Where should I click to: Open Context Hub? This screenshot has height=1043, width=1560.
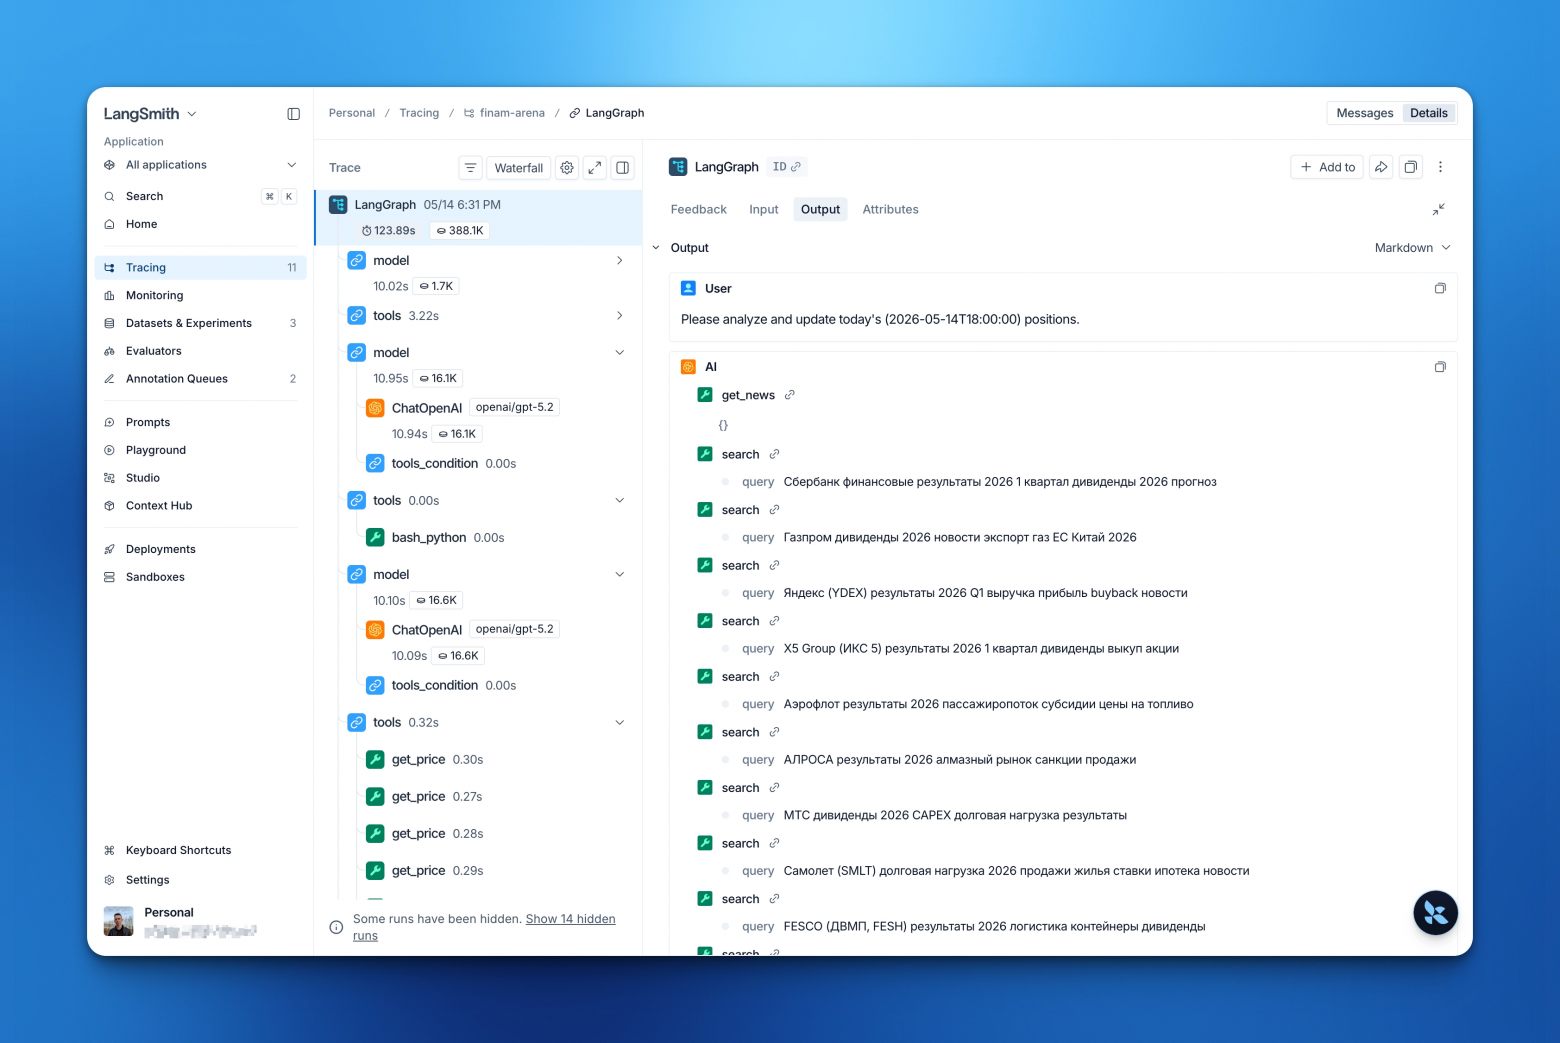[x=200, y=506]
